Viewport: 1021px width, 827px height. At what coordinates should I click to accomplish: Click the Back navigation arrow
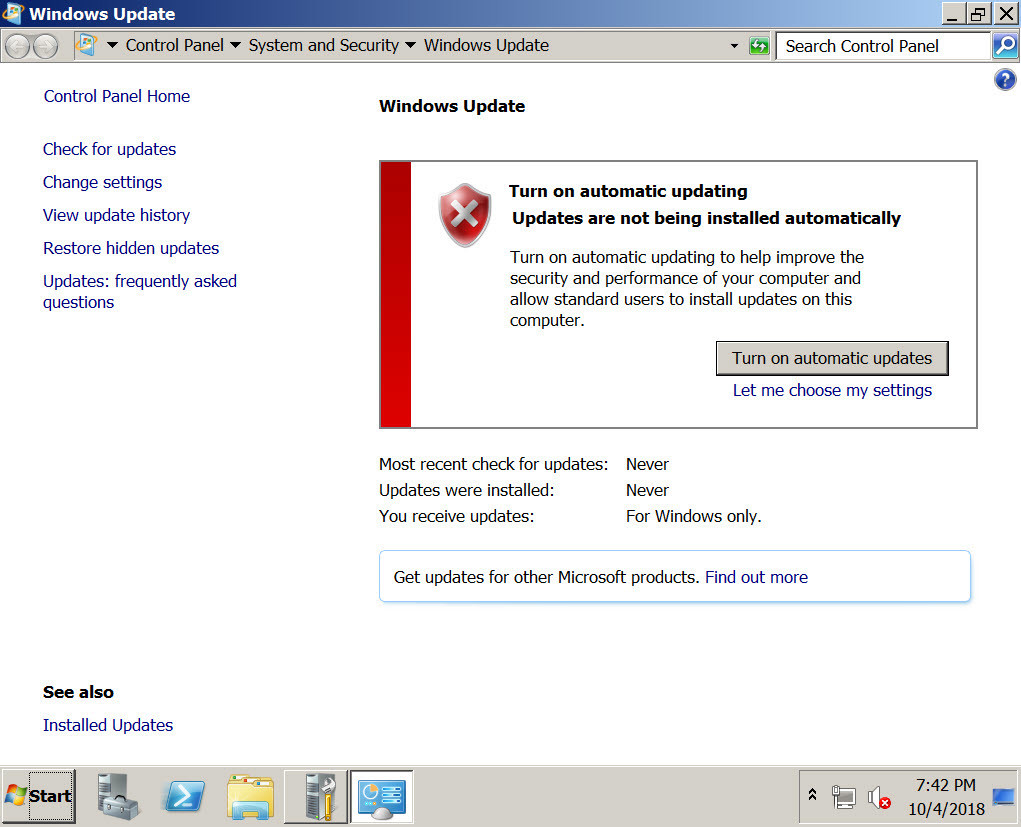click(18, 46)
